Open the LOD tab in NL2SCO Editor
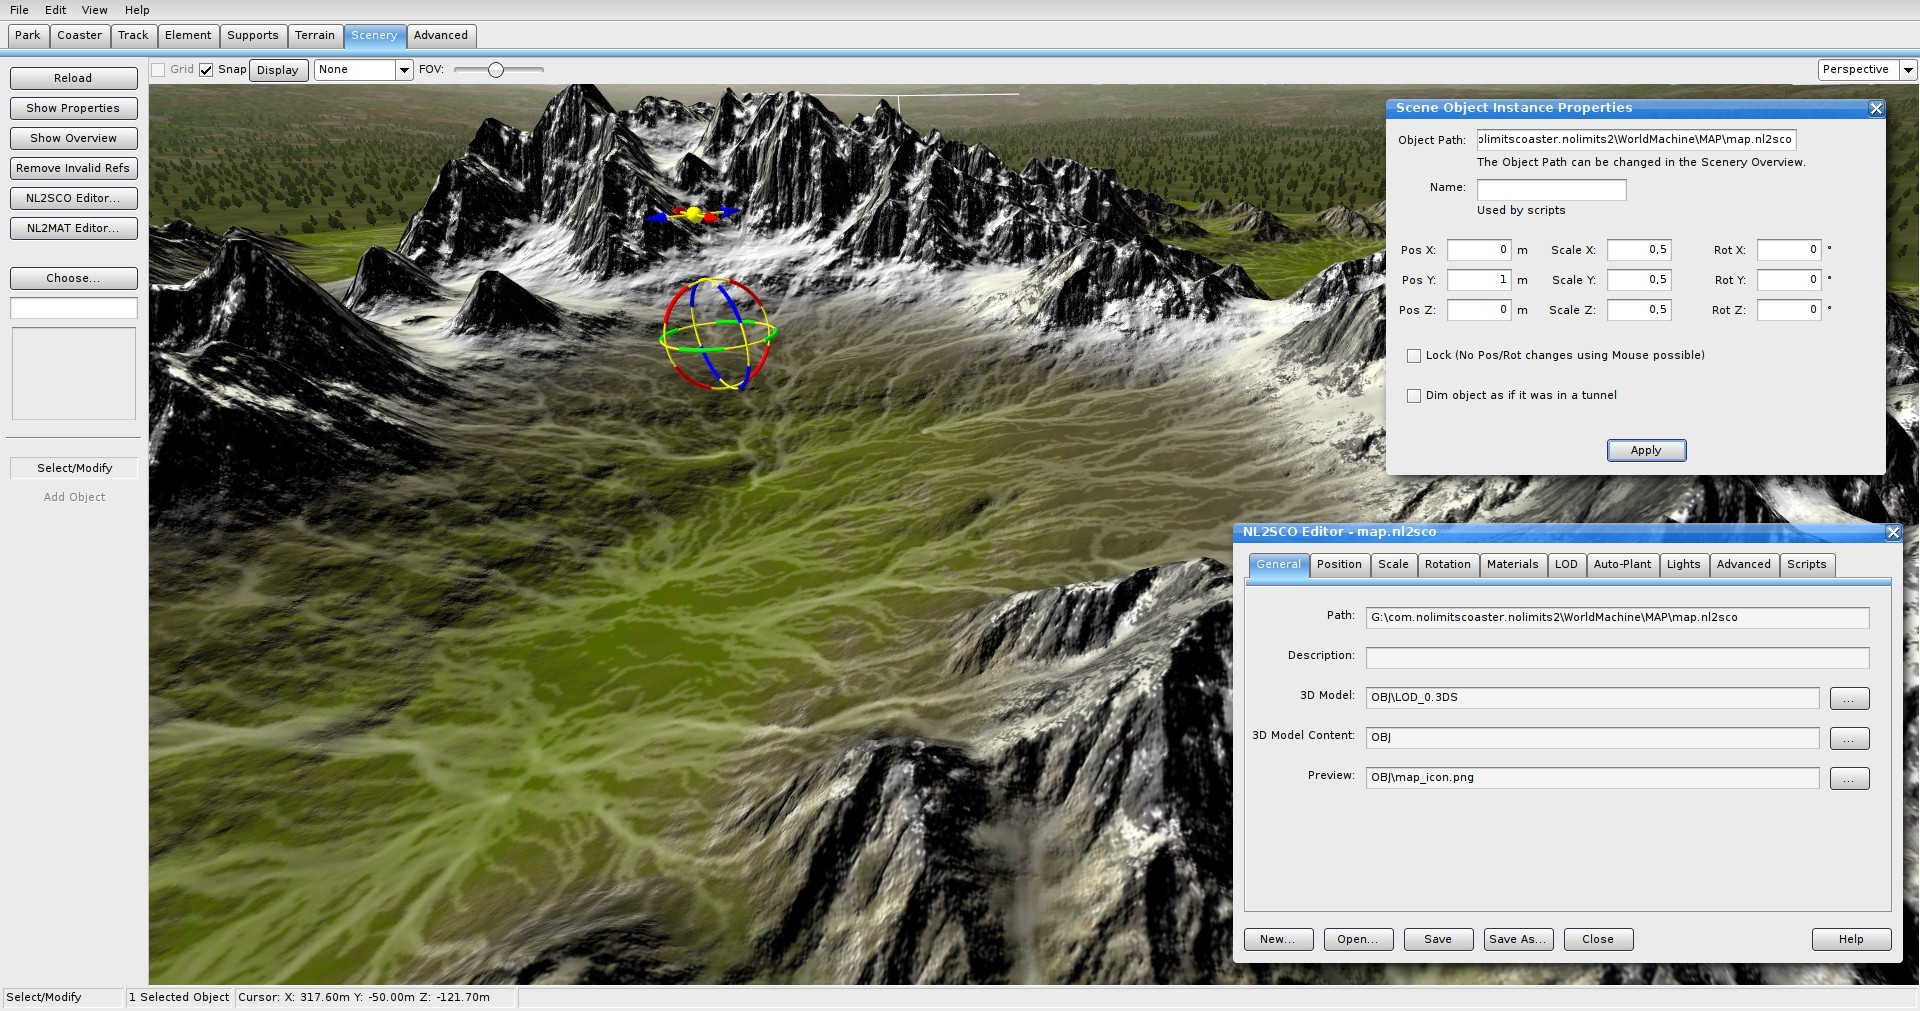Viewport: 1920px width, 1011px height. [1566, 564]
